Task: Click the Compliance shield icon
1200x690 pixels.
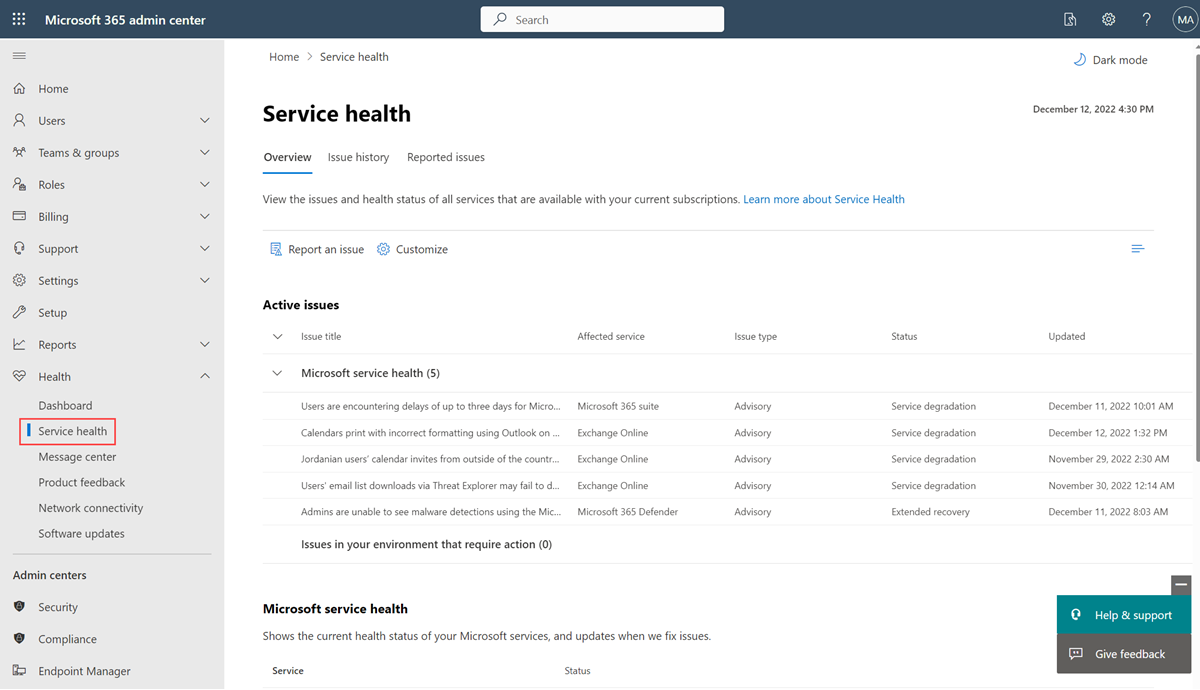Action: 19,639
